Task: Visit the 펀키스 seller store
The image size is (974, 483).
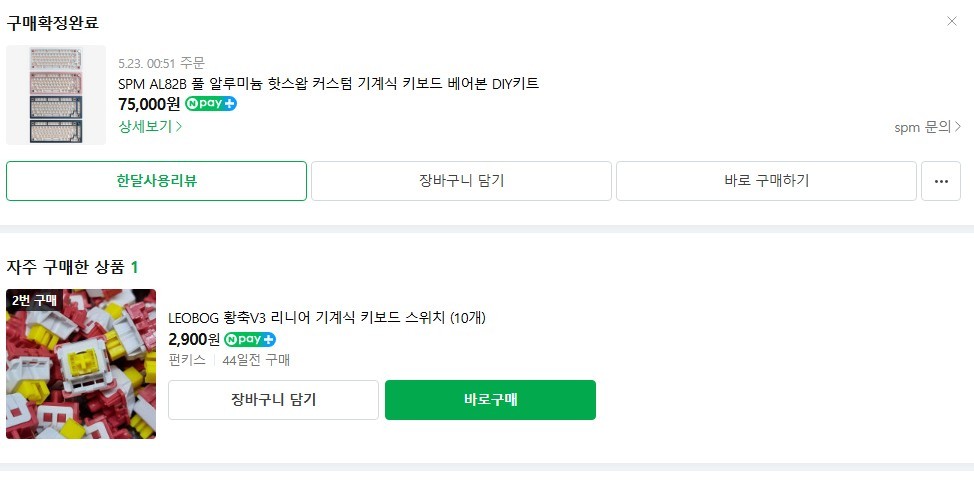Action: click(187, 360)
